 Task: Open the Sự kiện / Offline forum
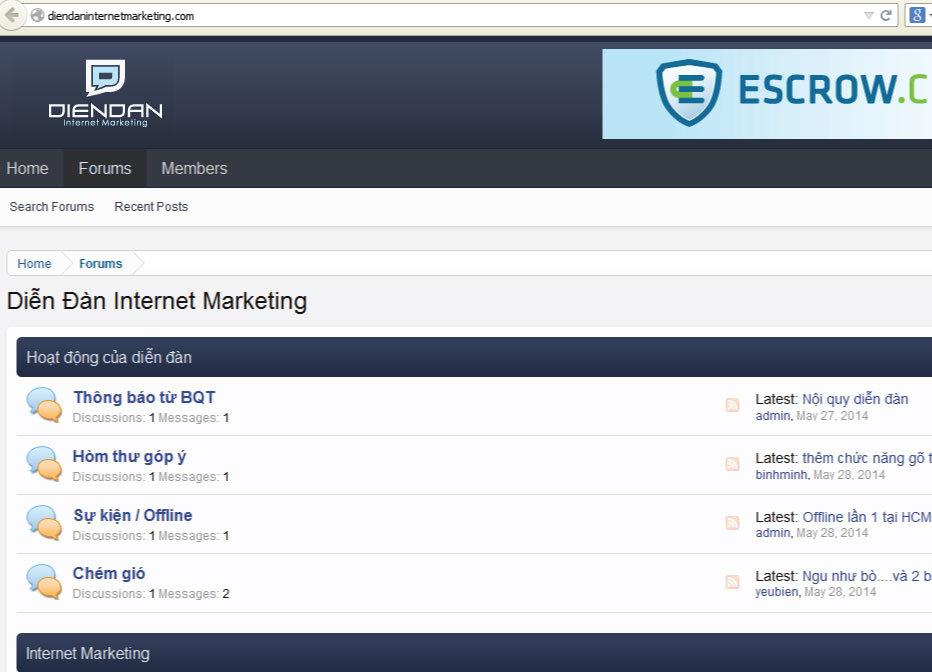coord(133,515)
